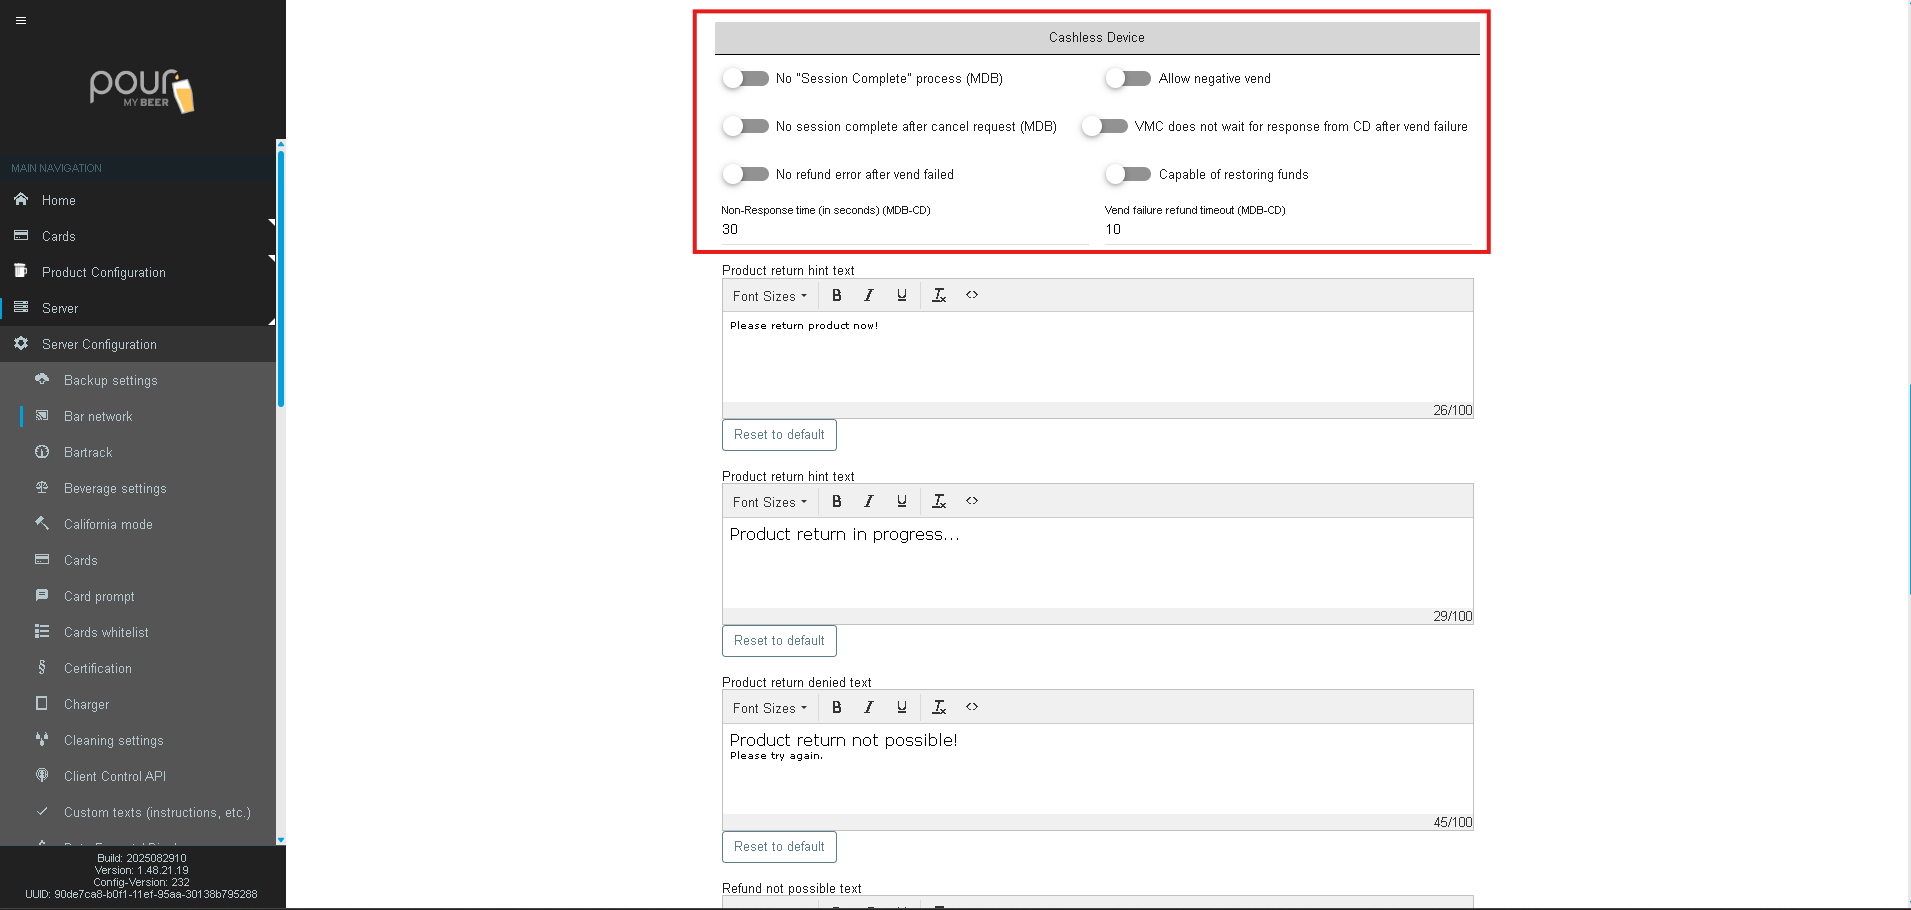Viewport: 1911px width, 910px height.
Task: Expand the Product Configuration menu
Action: 104,273
